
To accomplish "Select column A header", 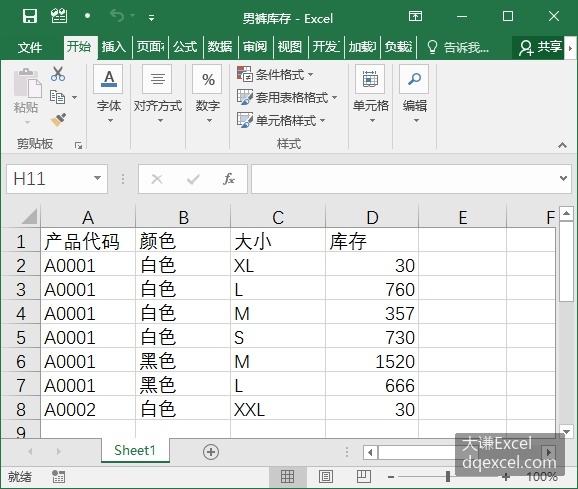I will pos(88,217).
